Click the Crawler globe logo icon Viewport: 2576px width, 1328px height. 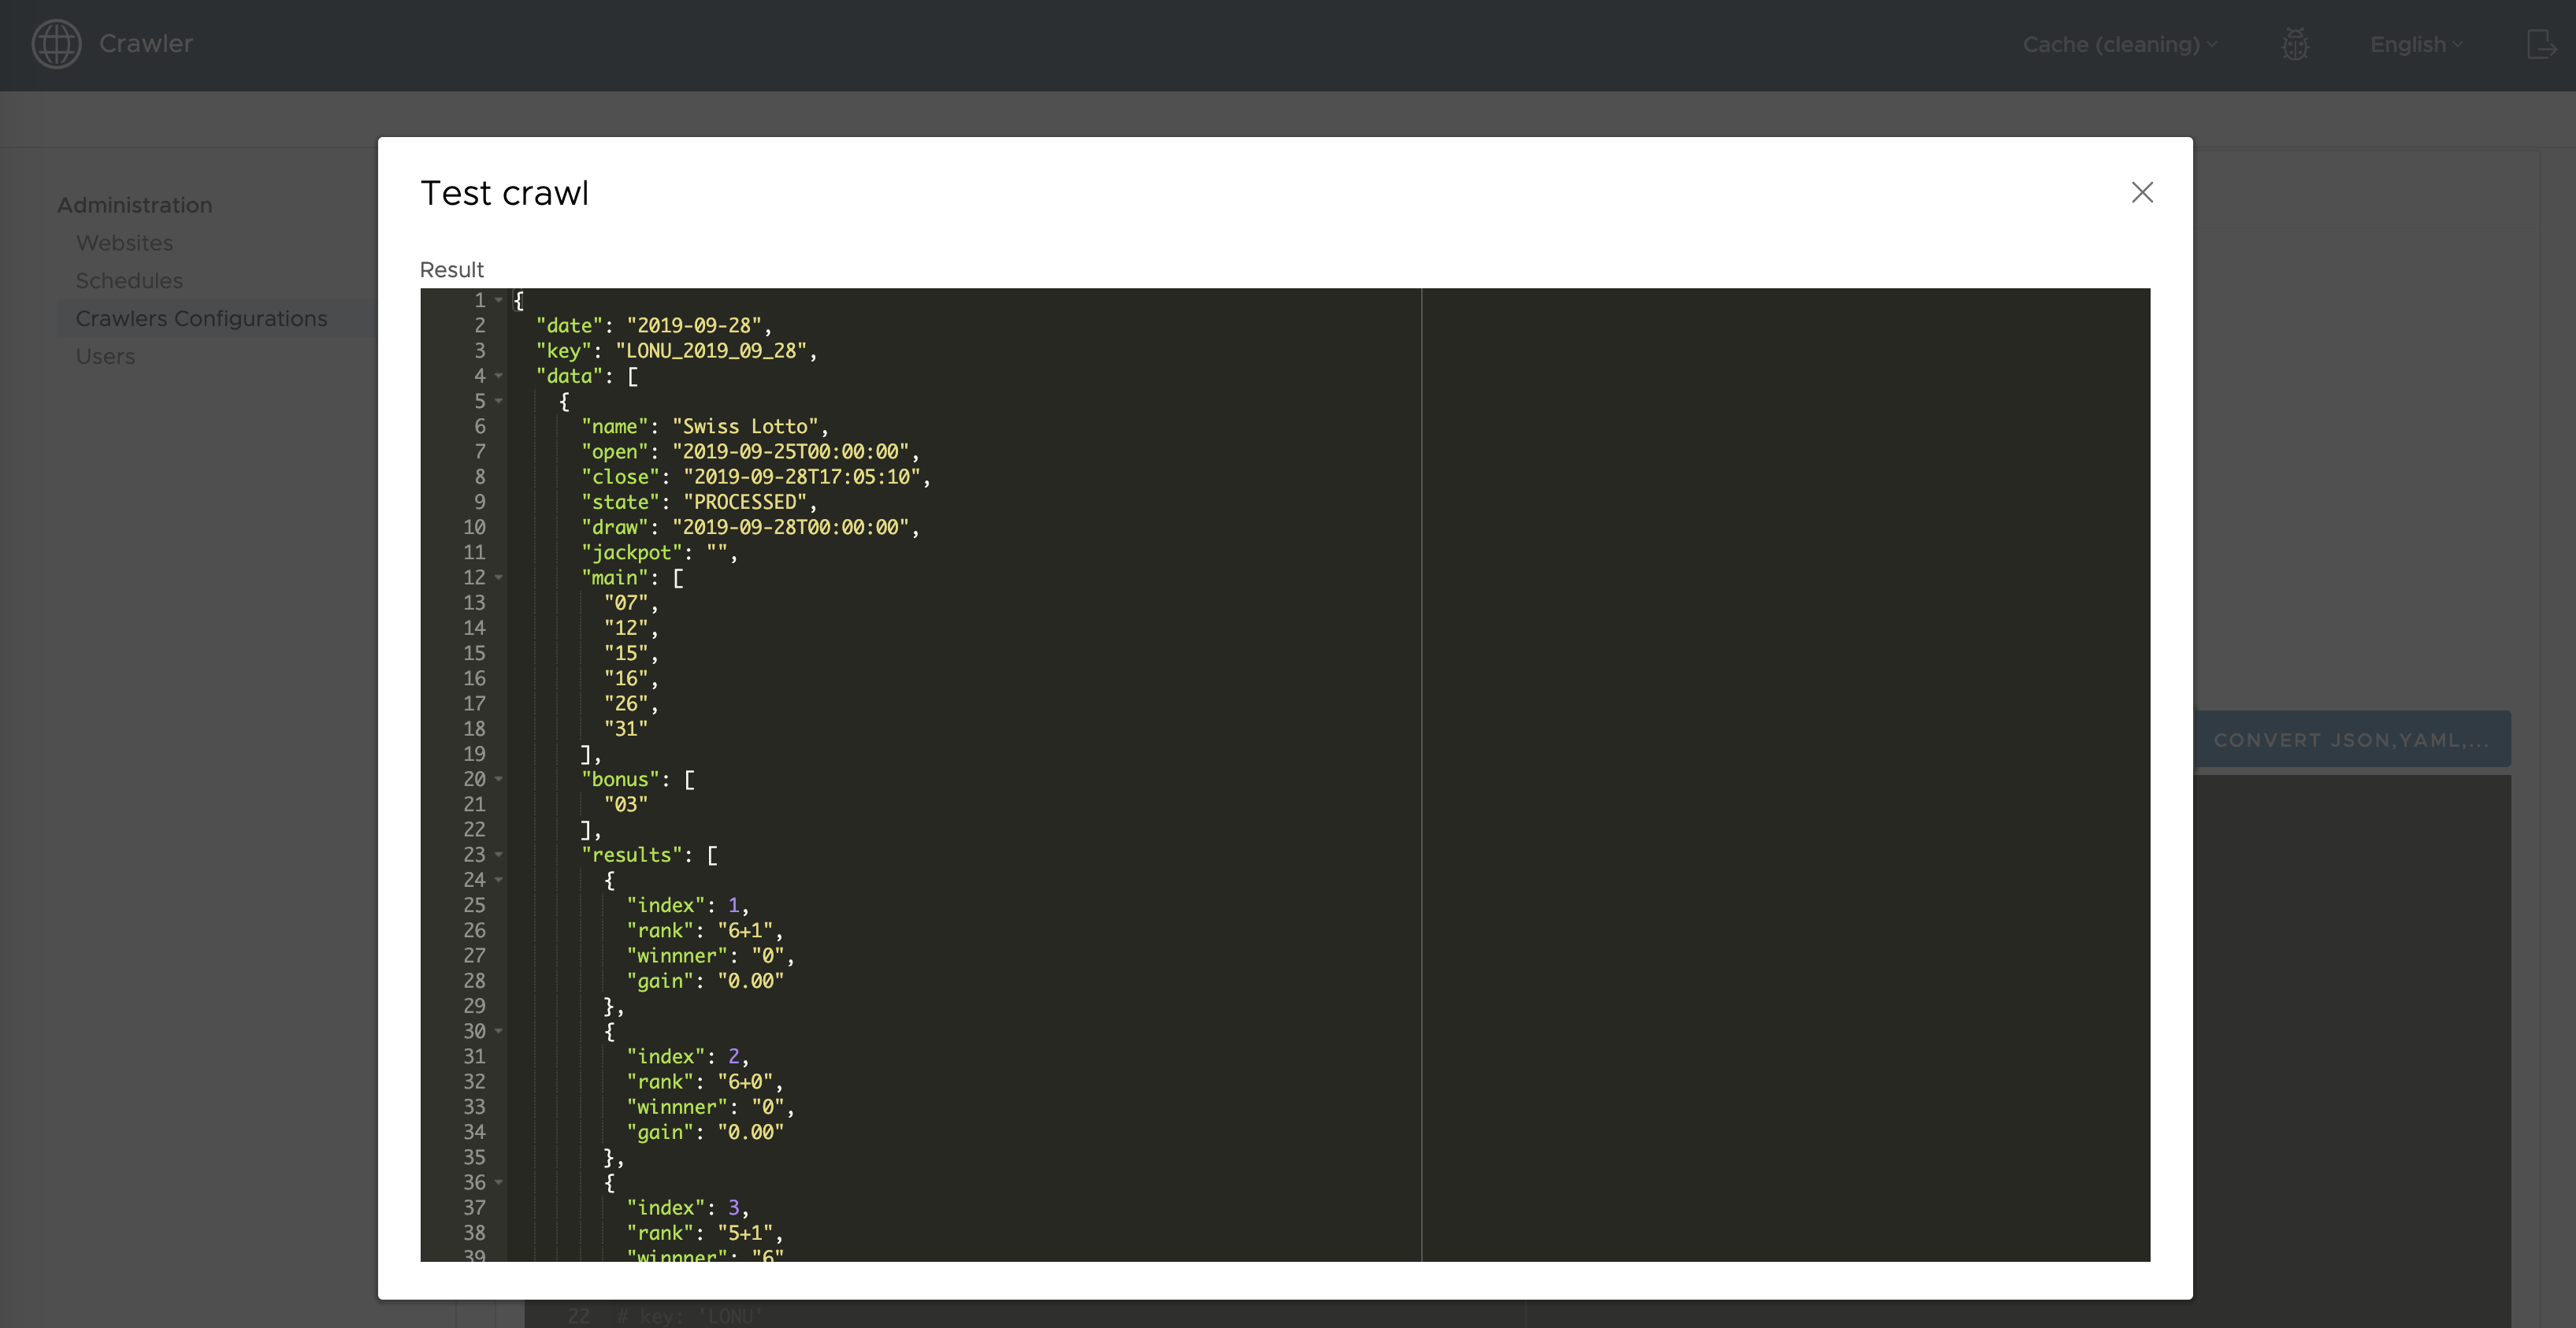pyautogui.click(x=56, y=44)
